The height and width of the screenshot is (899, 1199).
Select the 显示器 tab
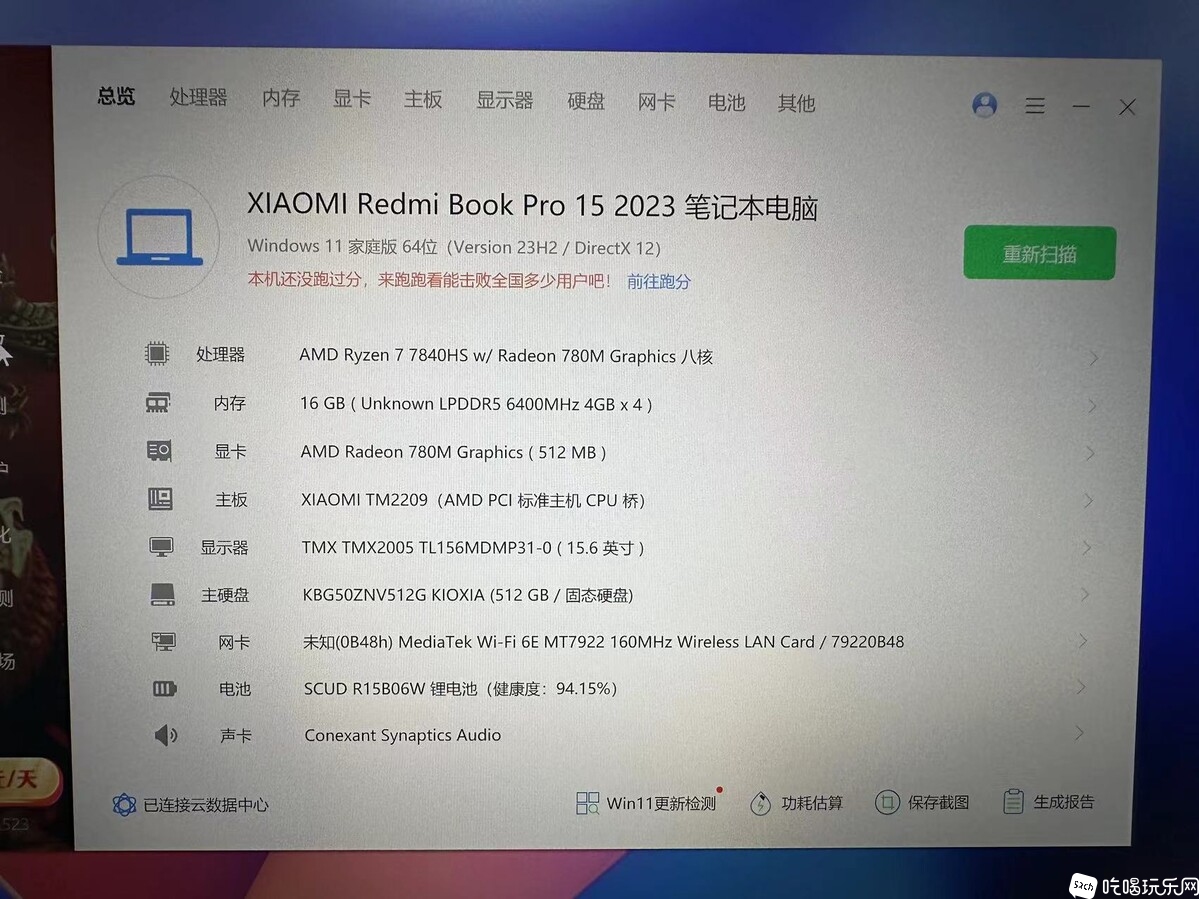coord(505,100)
